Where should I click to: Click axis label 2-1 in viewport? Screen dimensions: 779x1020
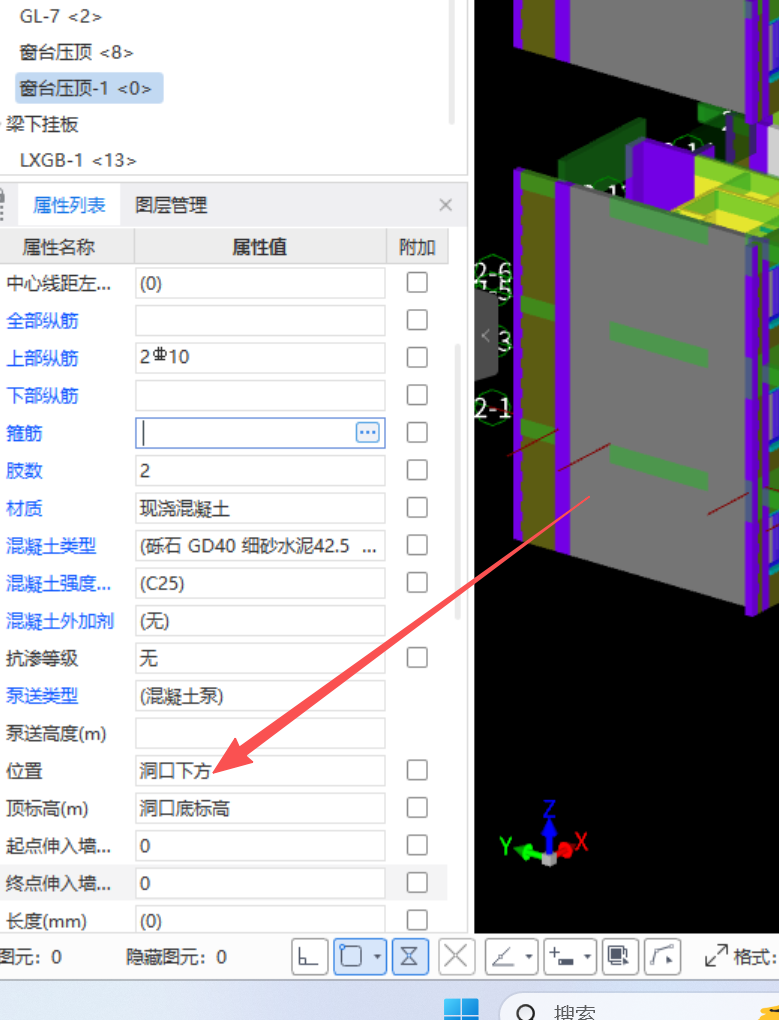(x=492, y=409)
